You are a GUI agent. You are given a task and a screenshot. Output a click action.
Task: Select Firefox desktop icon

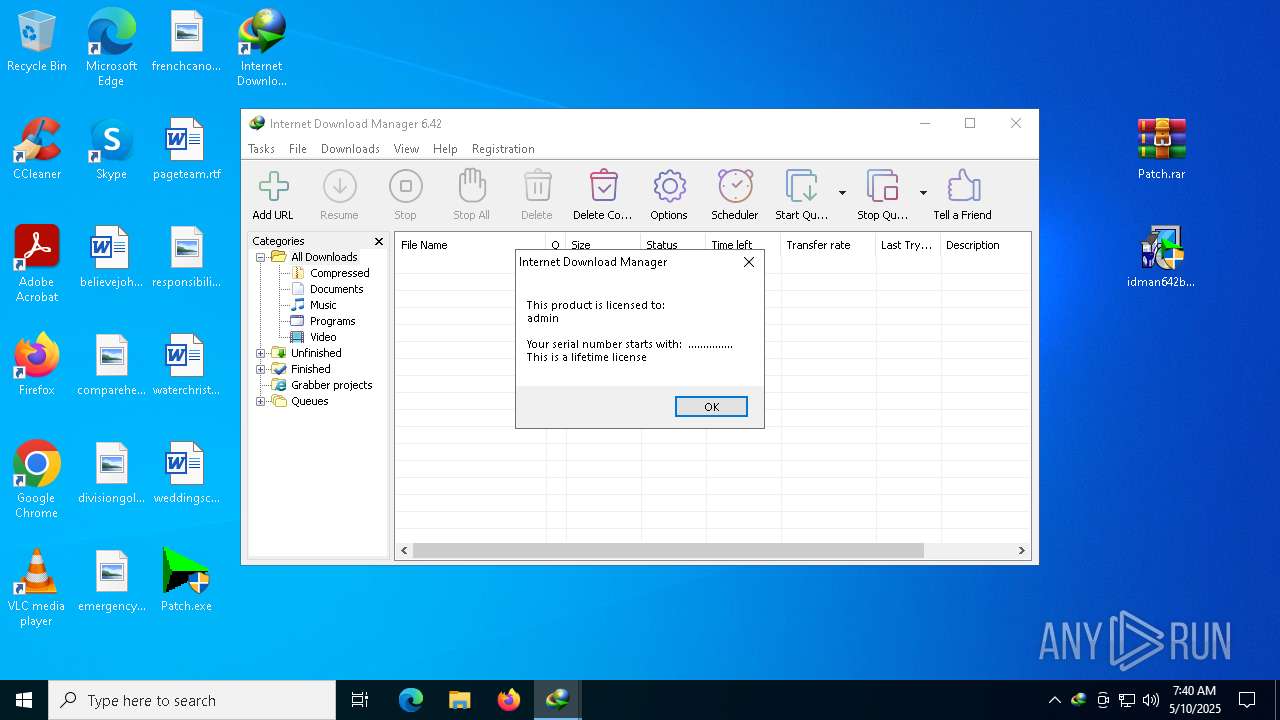coord(37,365)
